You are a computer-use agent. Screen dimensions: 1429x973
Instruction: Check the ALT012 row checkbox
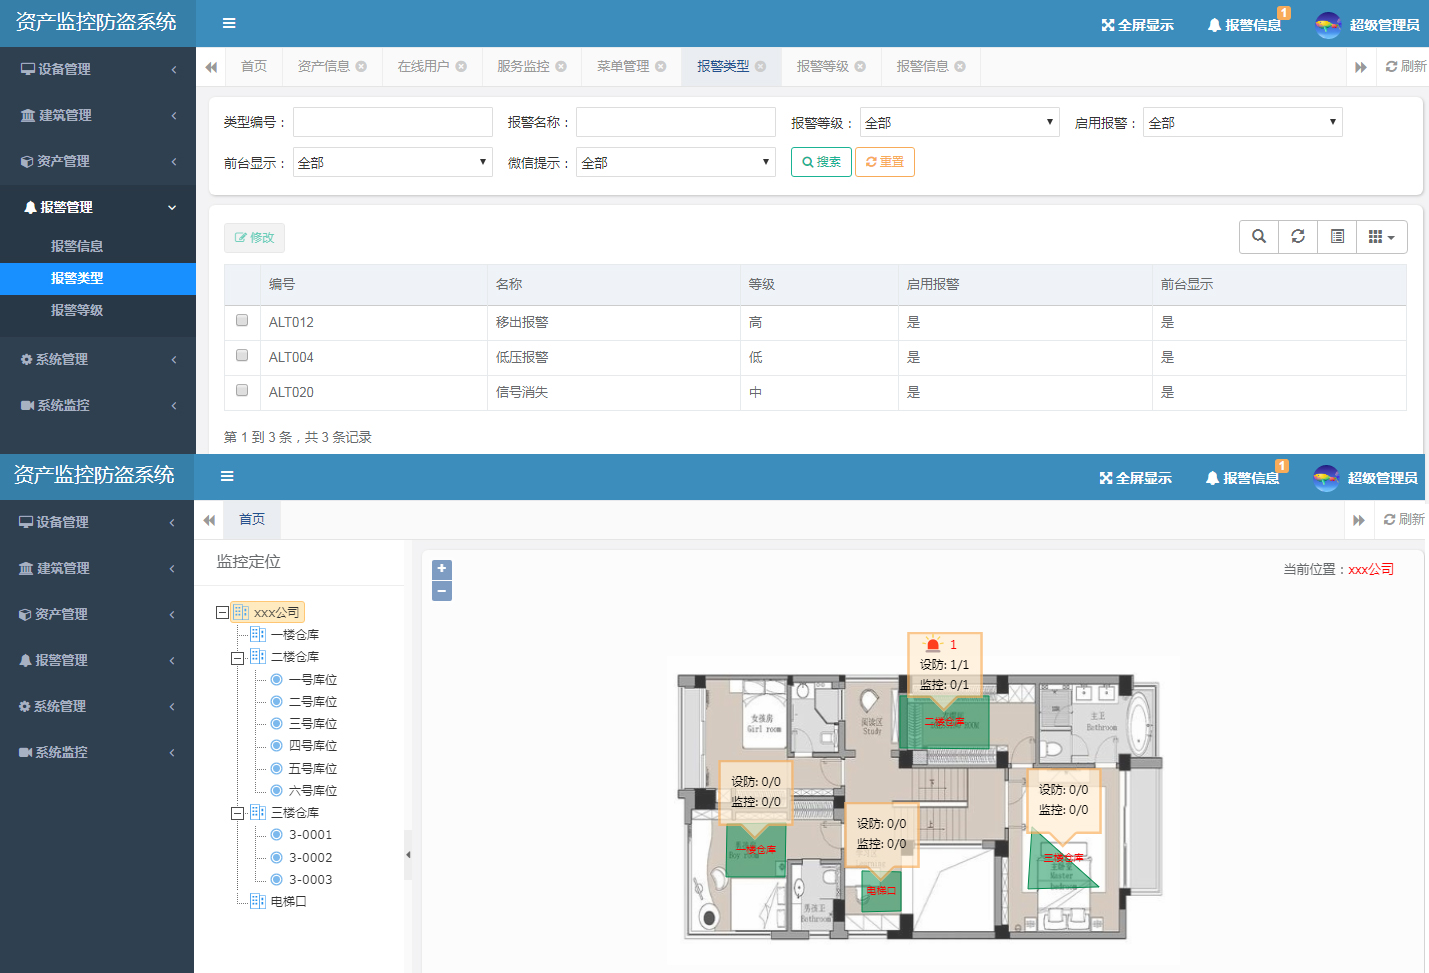pos(242,321)
